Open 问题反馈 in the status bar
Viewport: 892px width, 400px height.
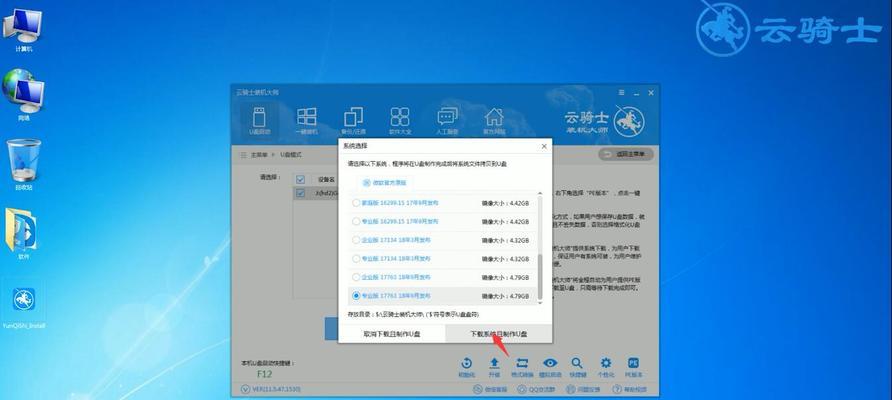tap(583, 390)
